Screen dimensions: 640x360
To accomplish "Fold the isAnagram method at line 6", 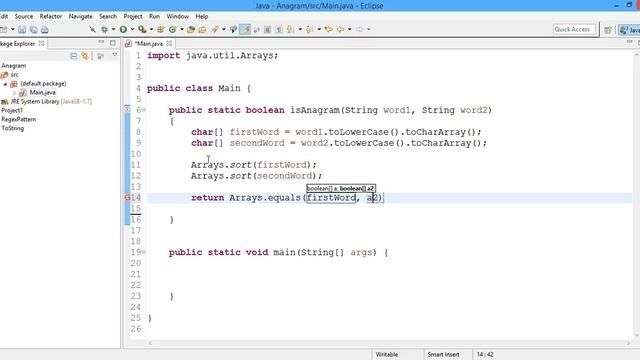I will [144, 110].
